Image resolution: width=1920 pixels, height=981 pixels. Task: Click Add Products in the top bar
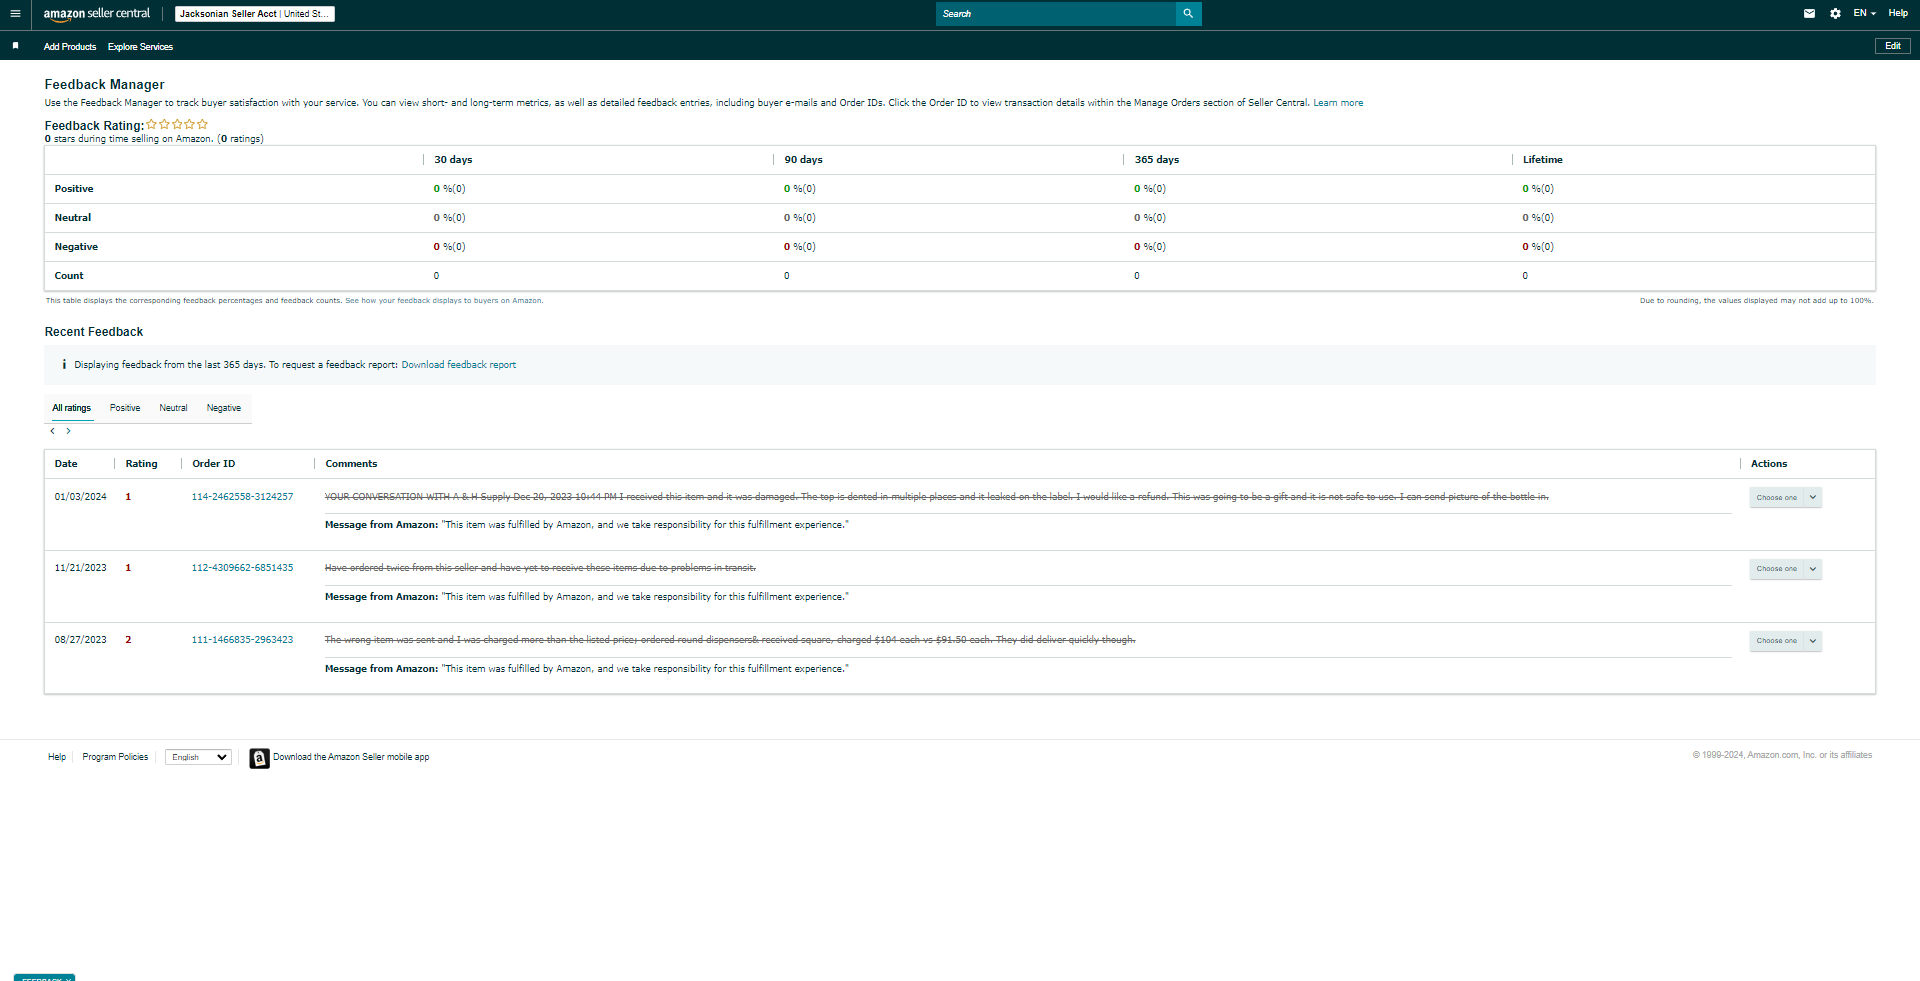70,47
